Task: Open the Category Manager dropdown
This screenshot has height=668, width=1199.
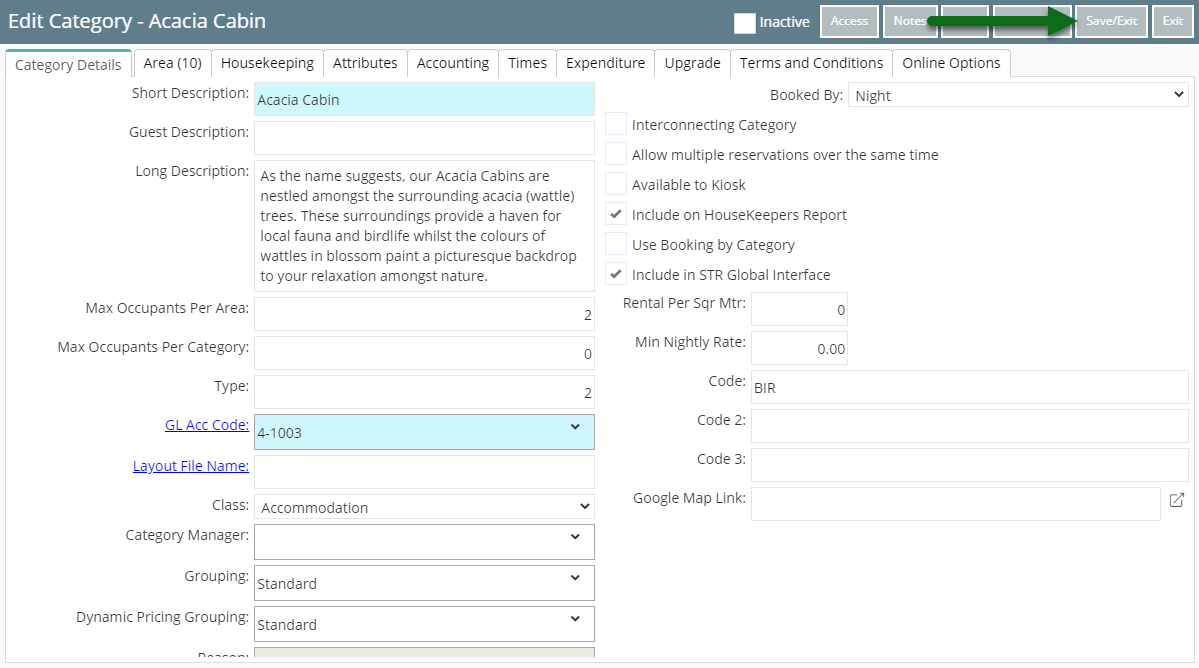Action: coord(424,542)
